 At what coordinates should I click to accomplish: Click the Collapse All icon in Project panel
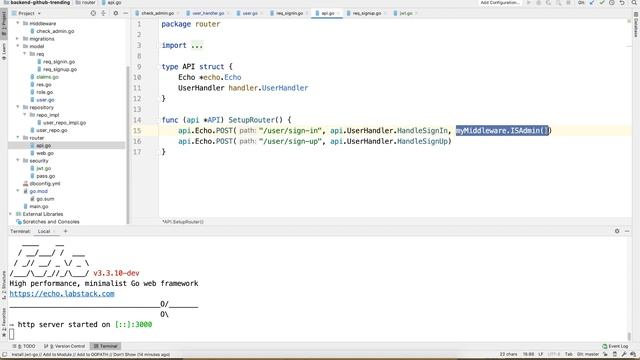[x=104, y=13]
